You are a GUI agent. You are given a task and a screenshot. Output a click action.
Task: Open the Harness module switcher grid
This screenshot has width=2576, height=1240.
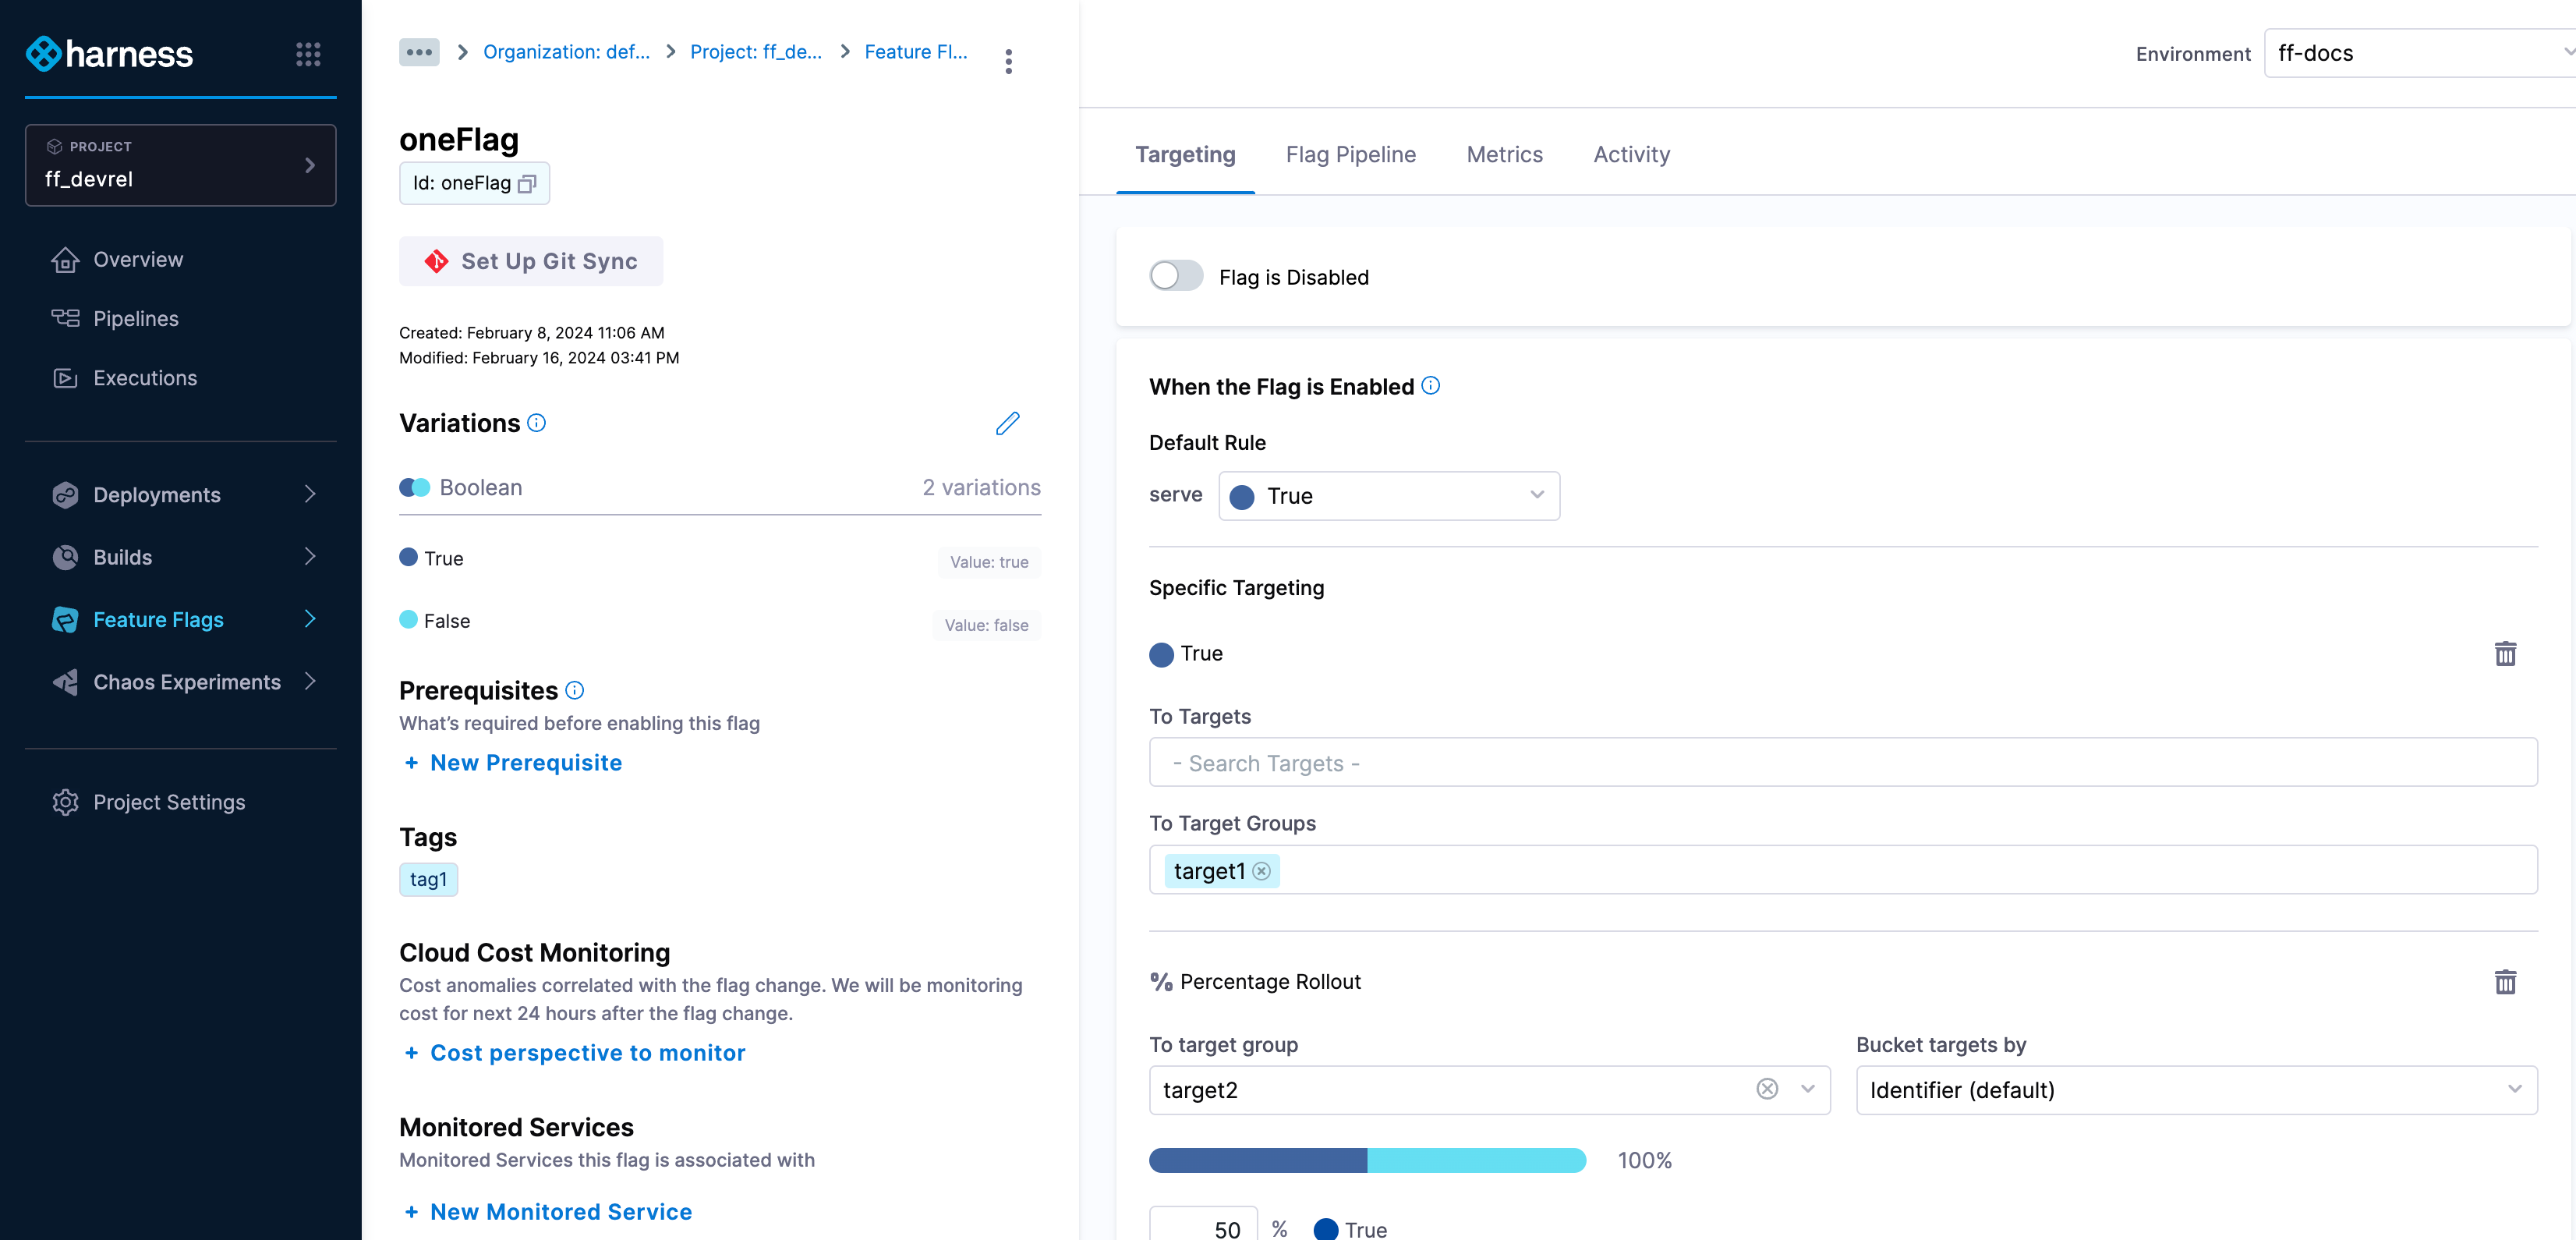click(x=308, y=54)
